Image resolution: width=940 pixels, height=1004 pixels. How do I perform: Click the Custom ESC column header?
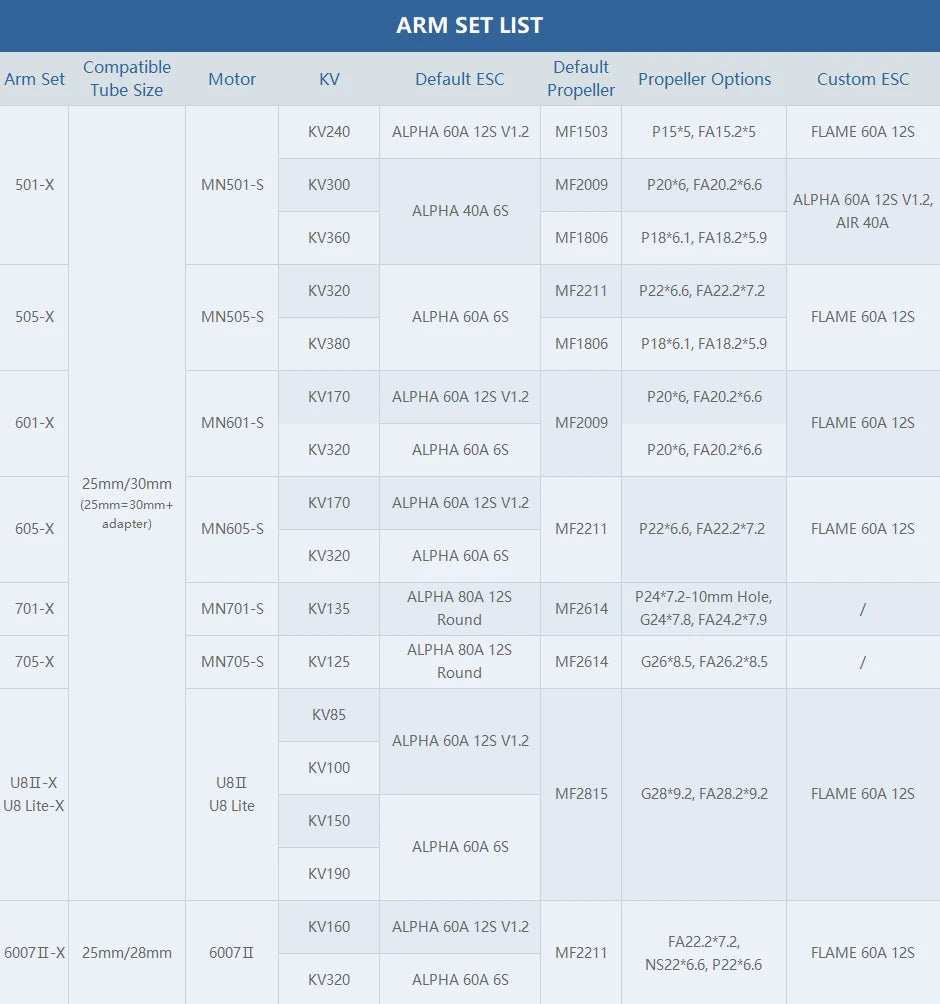click(x=863, y=79)
